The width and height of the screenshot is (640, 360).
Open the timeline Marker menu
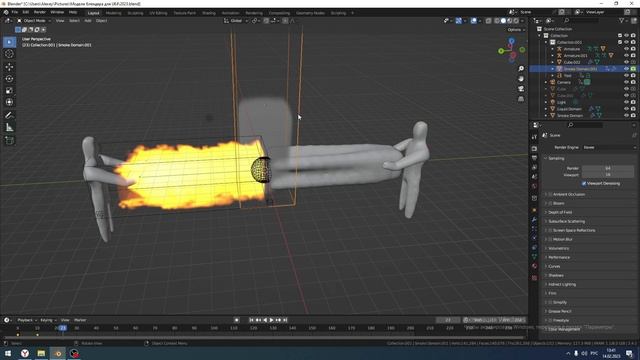click(80, 320)
